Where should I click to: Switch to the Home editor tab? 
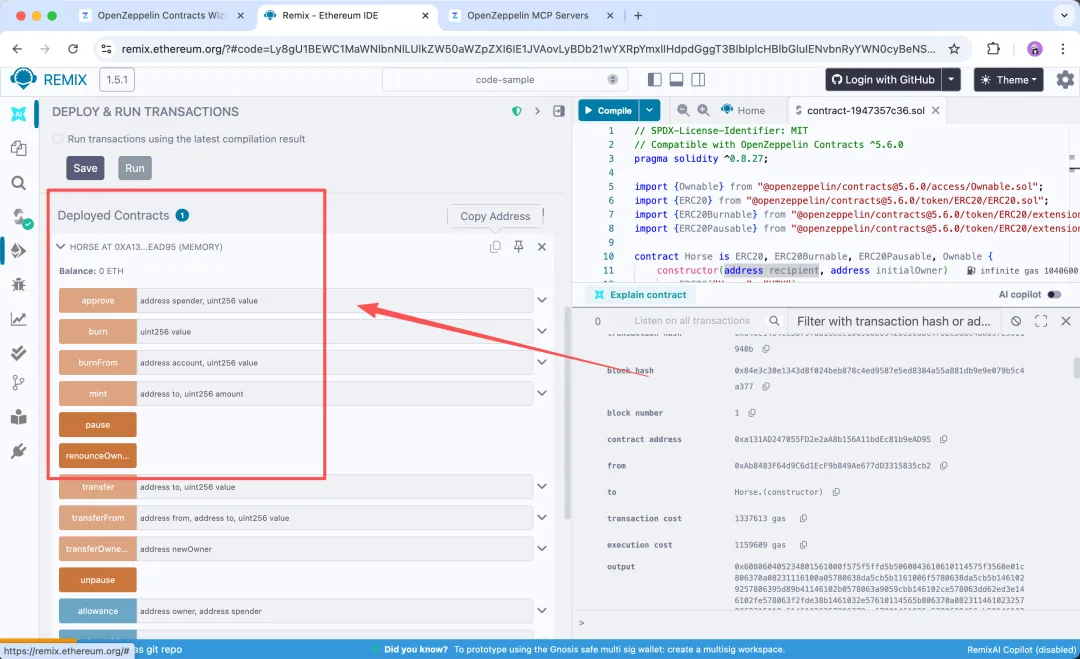point(743,110)
